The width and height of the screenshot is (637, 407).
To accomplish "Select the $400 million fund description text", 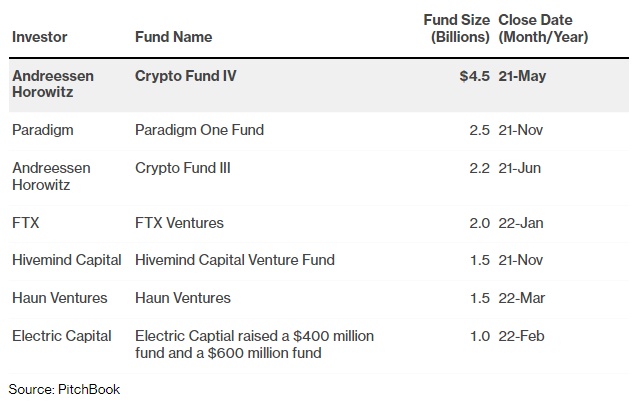I will pos(254,344).
